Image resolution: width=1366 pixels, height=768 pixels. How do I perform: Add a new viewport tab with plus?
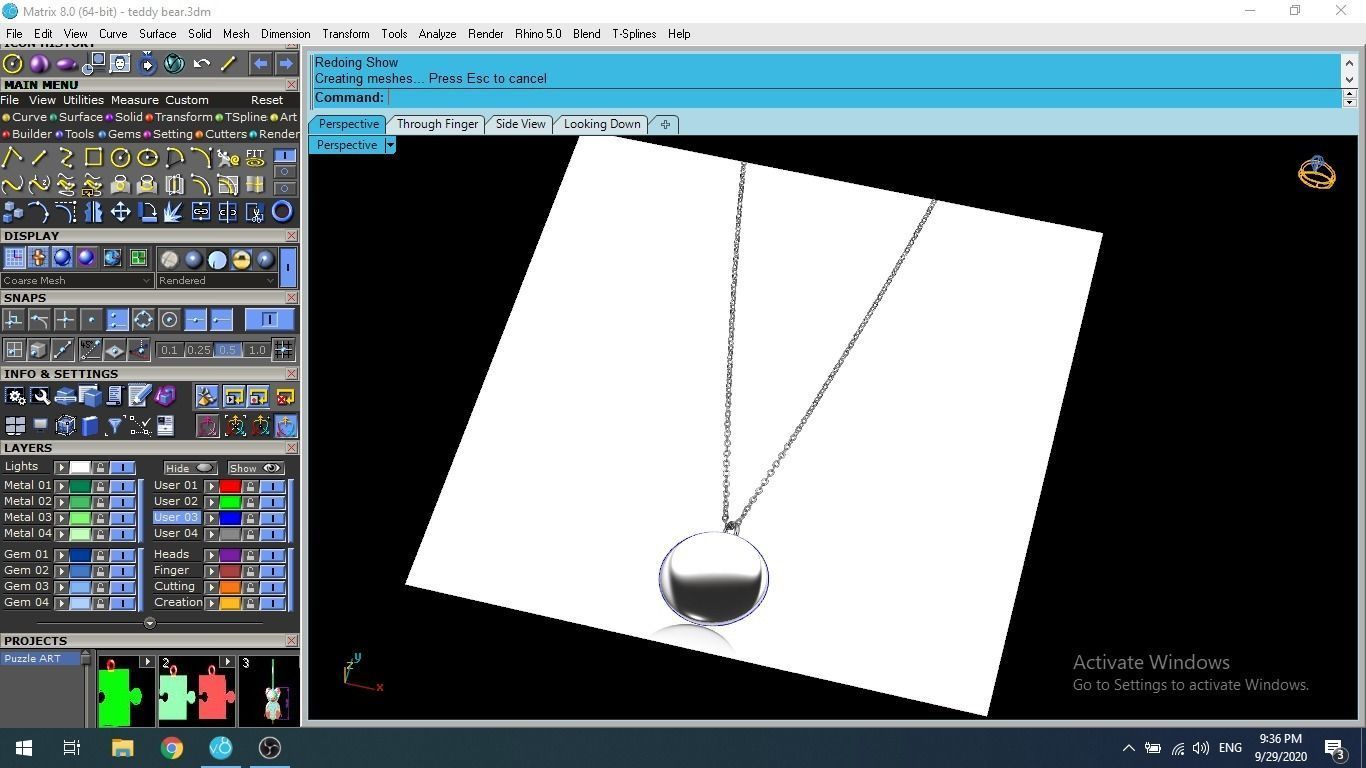[x=665, y=124]
